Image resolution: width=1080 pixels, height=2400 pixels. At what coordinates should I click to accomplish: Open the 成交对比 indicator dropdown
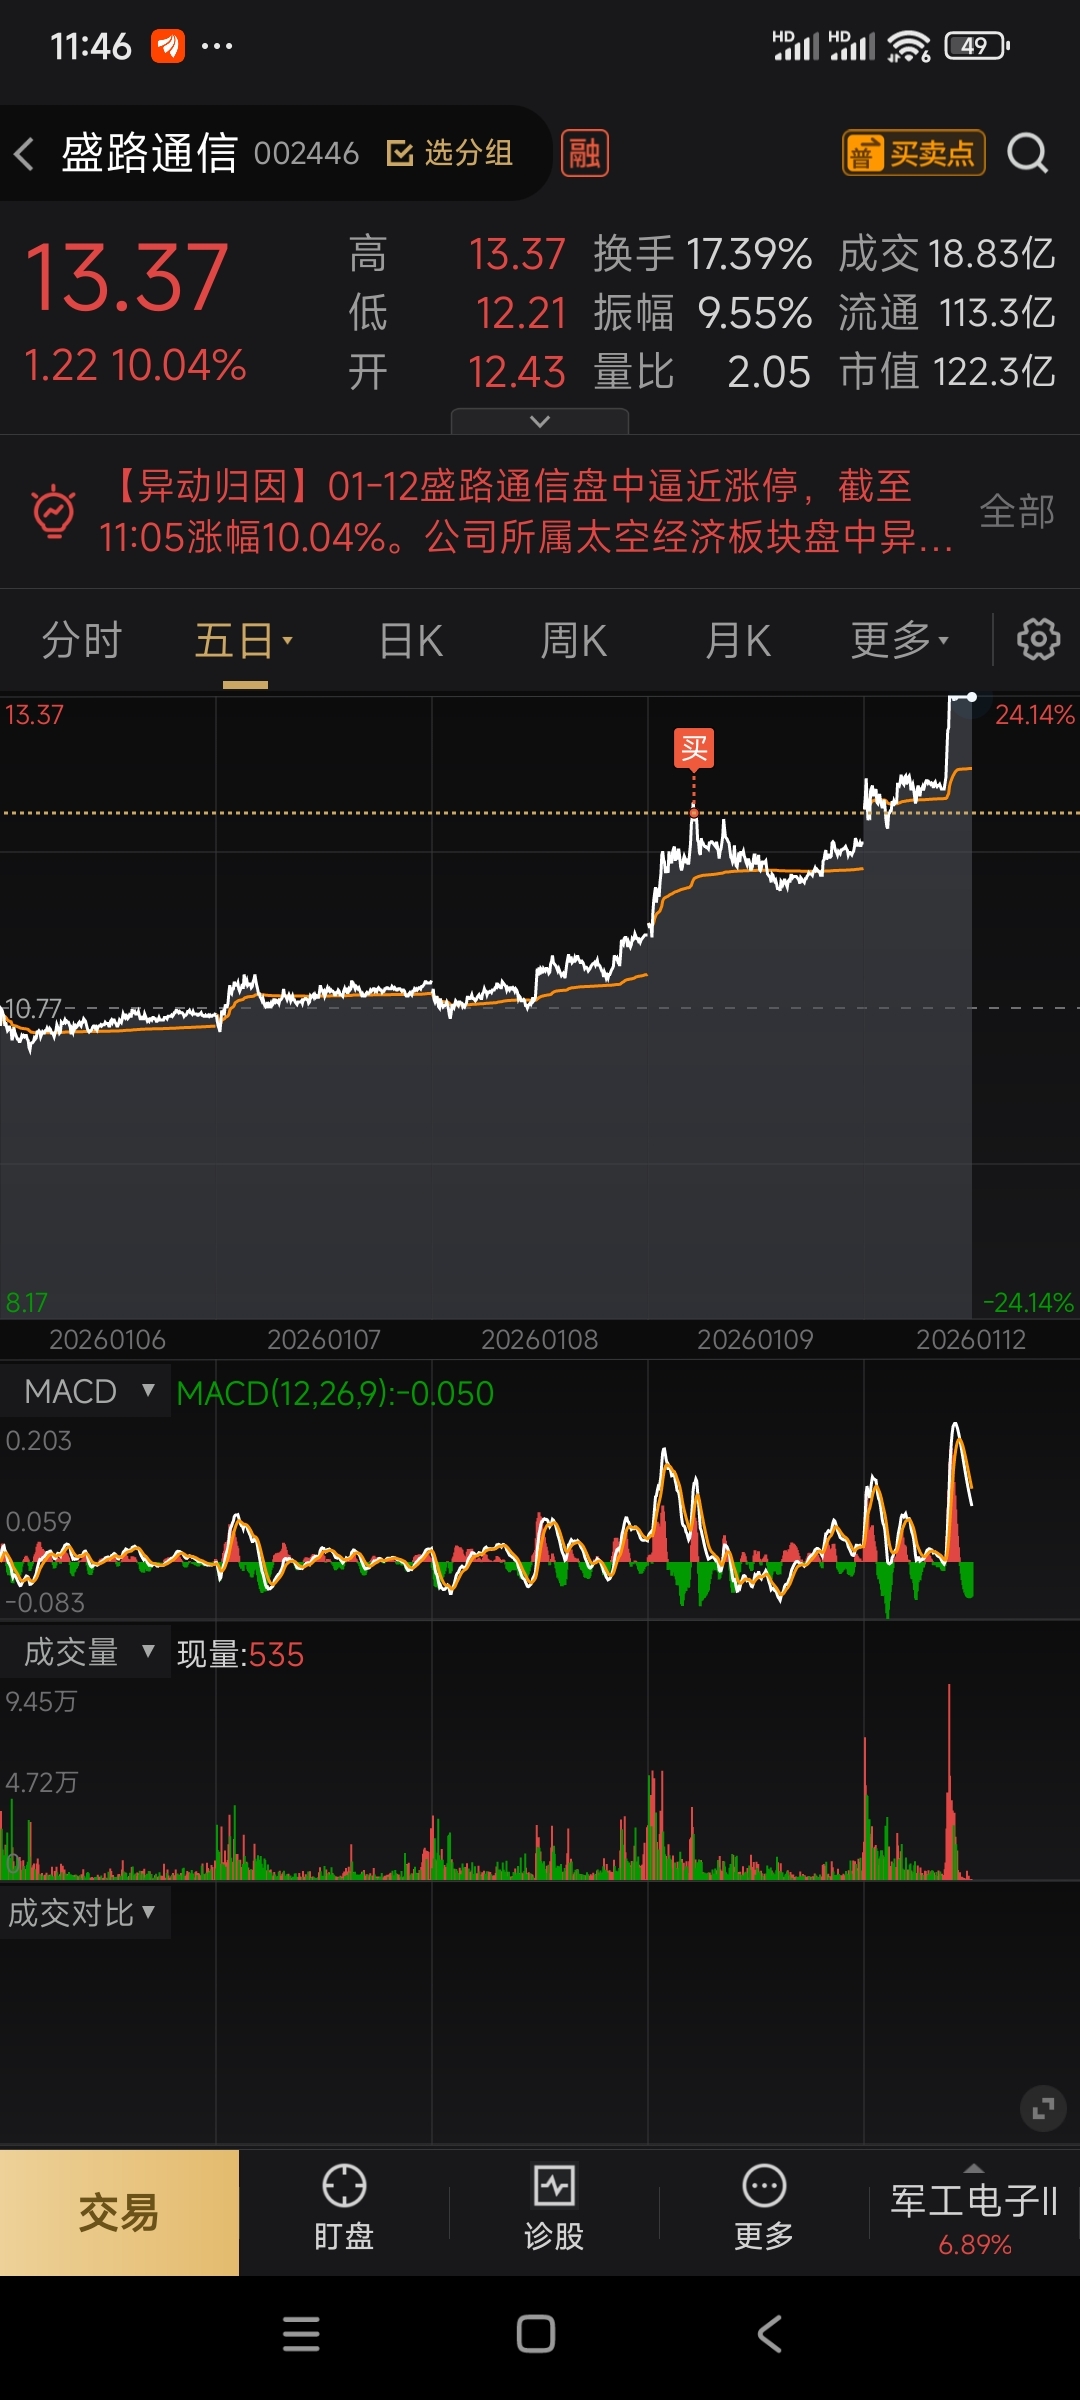point(84,1913)
